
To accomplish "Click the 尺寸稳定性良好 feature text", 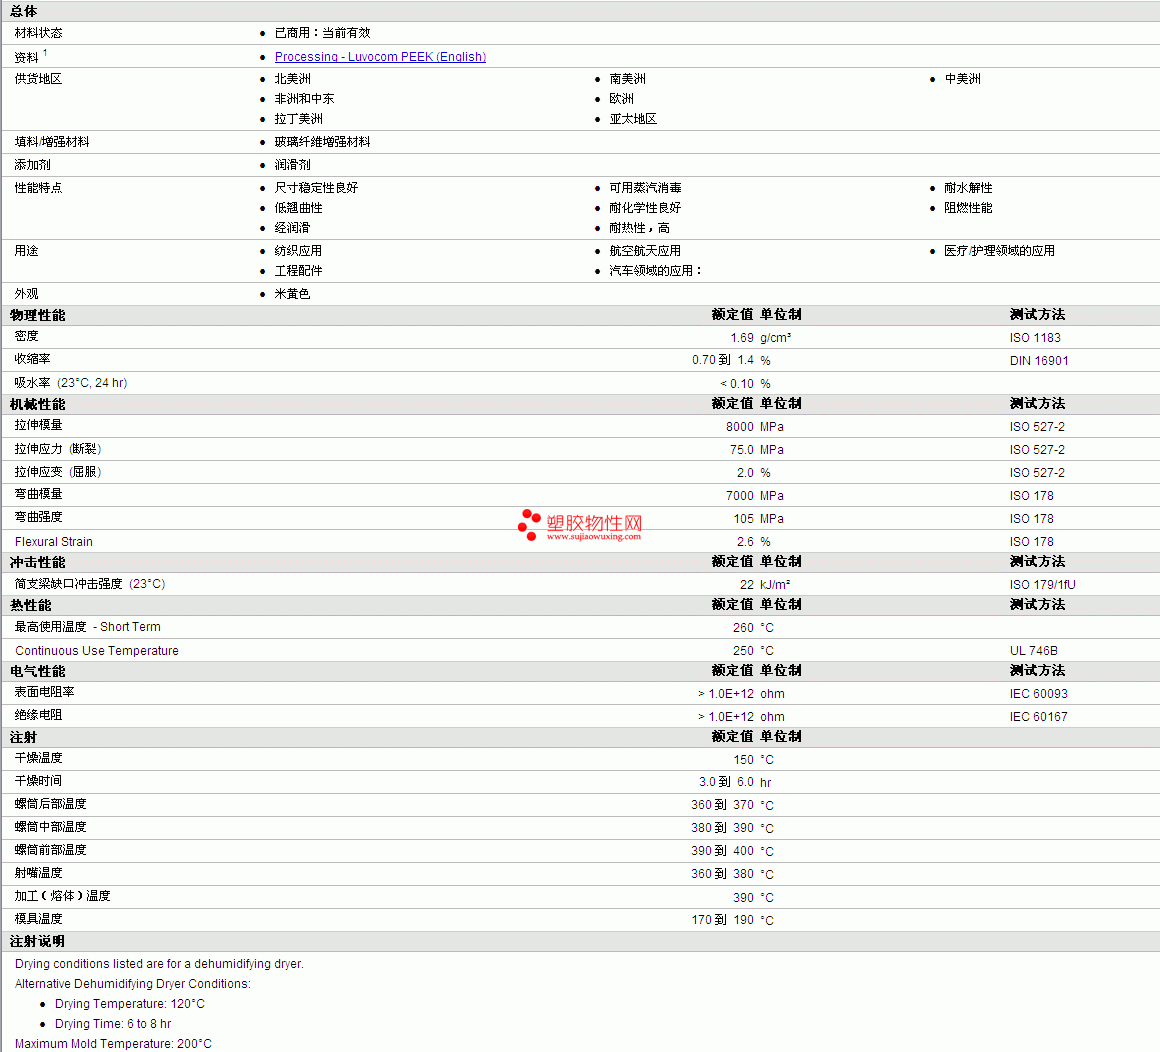I will (x=317, y=188).
